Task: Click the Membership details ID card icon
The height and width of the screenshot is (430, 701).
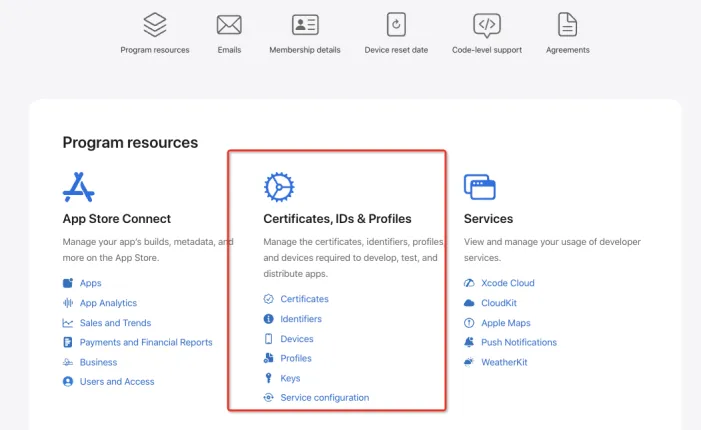Action: tap(305, 25)
